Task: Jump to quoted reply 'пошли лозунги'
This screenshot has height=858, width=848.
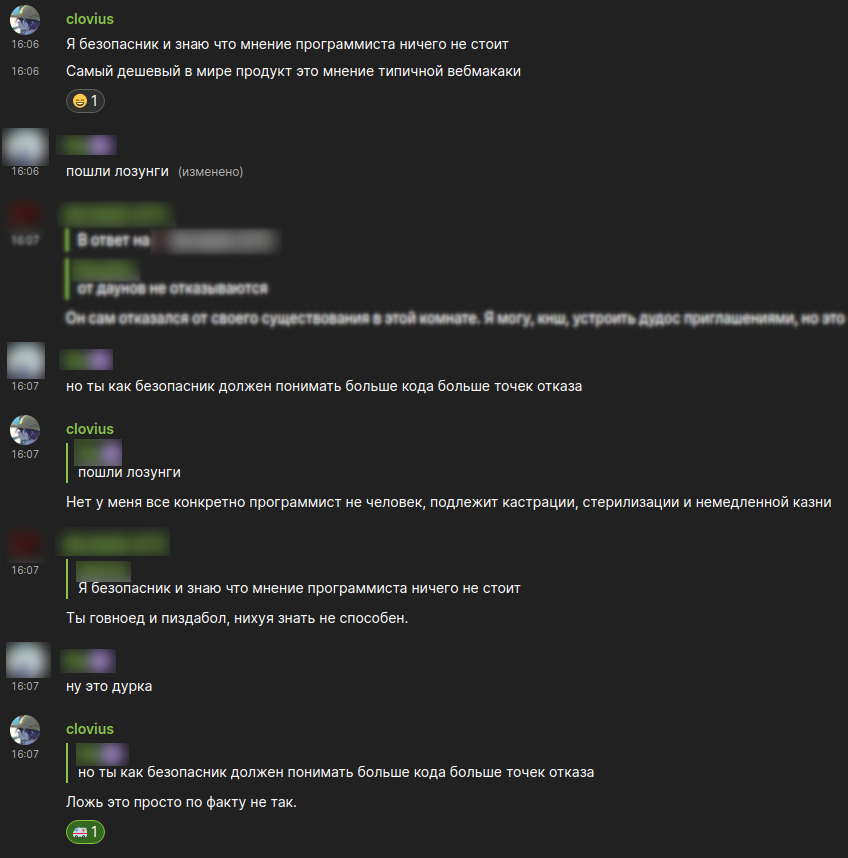Action: [129, 472]
